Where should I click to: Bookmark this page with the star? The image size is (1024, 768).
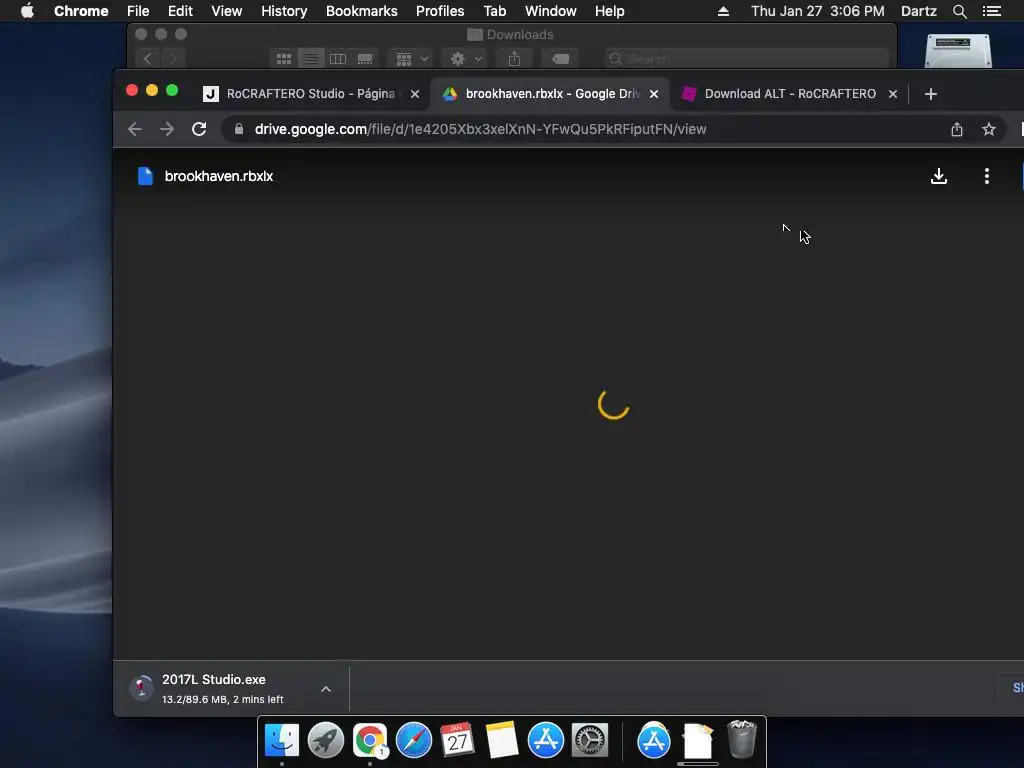click(989, 129)
